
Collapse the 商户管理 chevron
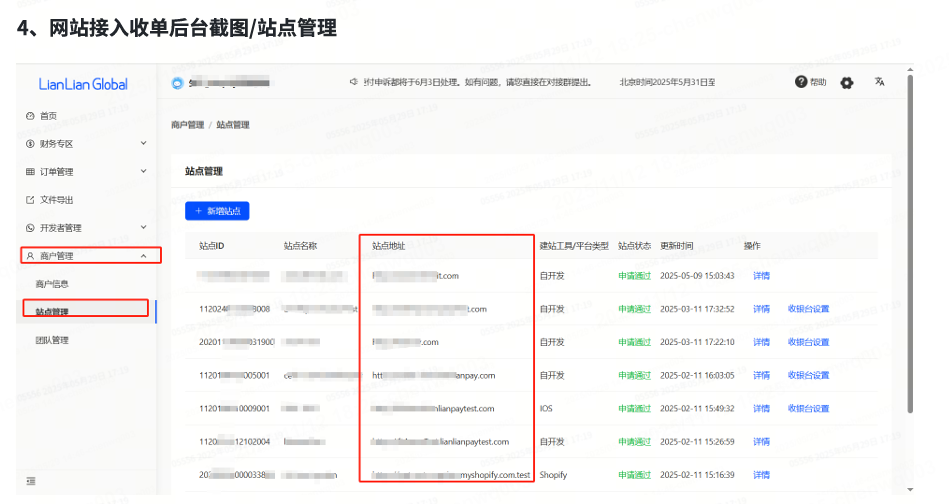[143, 256]
